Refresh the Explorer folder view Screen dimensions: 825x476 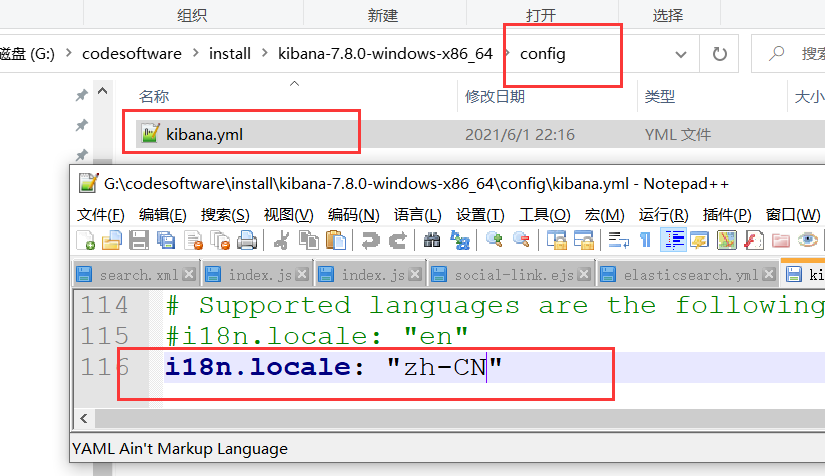719,54
